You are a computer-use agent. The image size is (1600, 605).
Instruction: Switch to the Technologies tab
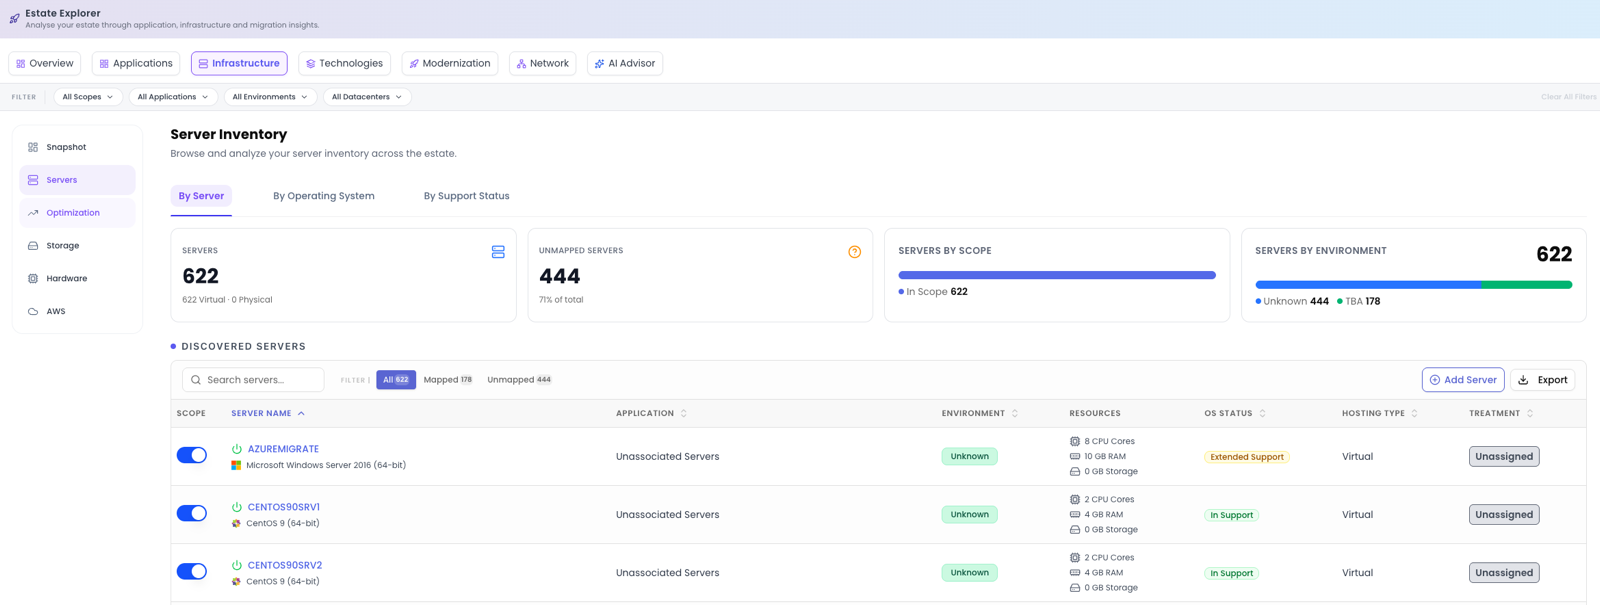(344, 63)
